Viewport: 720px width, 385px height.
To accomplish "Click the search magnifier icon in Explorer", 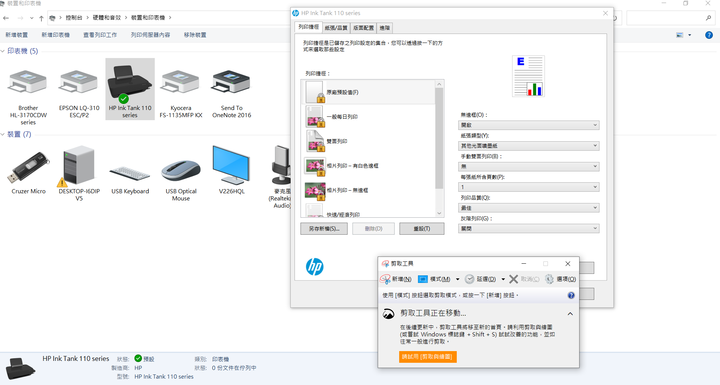I will [709, 18].
